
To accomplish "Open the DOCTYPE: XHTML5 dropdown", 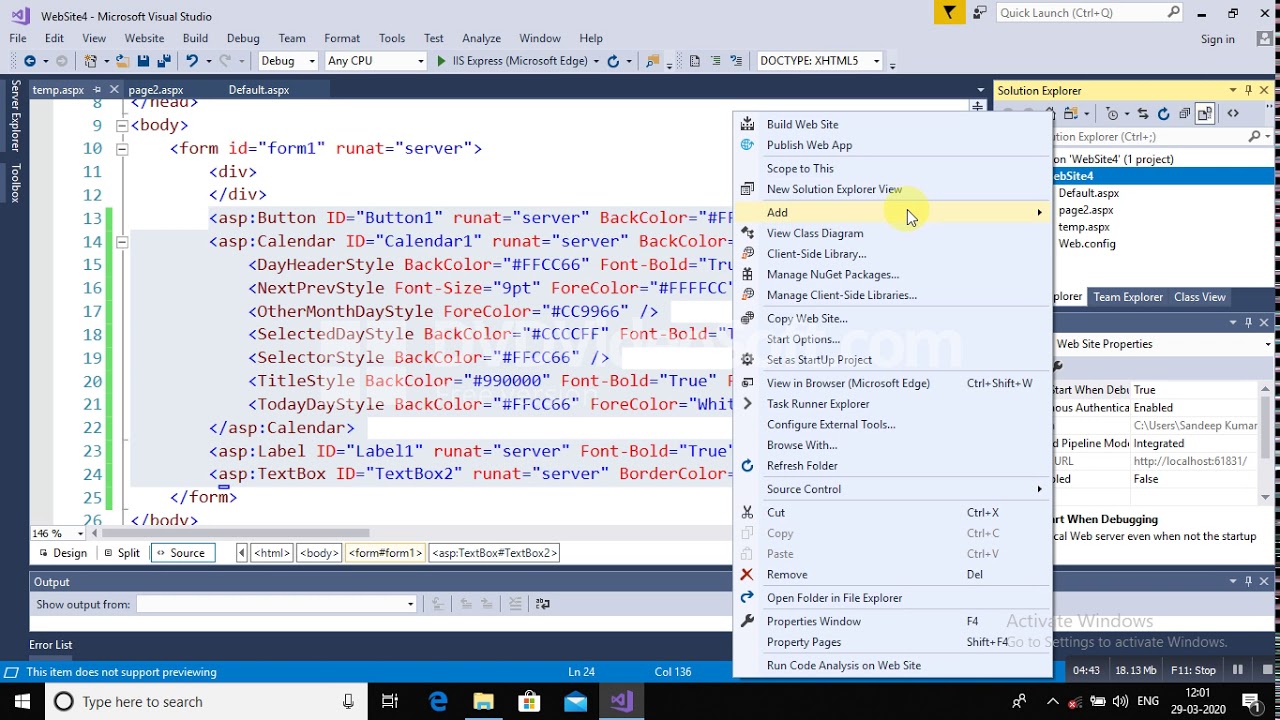I will (819, 61).
